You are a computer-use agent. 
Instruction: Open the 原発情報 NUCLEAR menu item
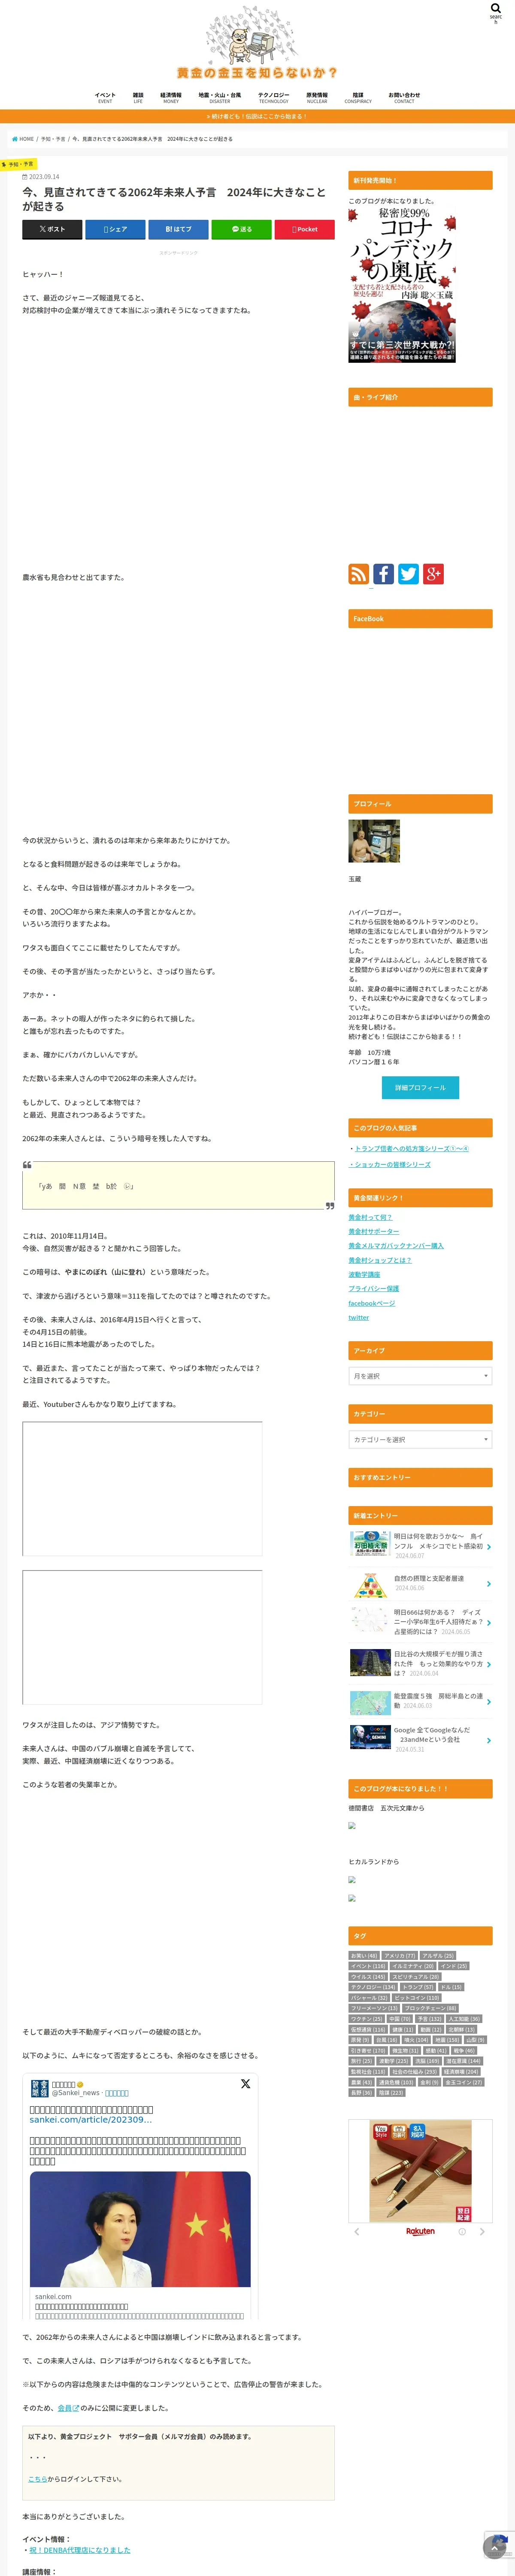point(317,98)
